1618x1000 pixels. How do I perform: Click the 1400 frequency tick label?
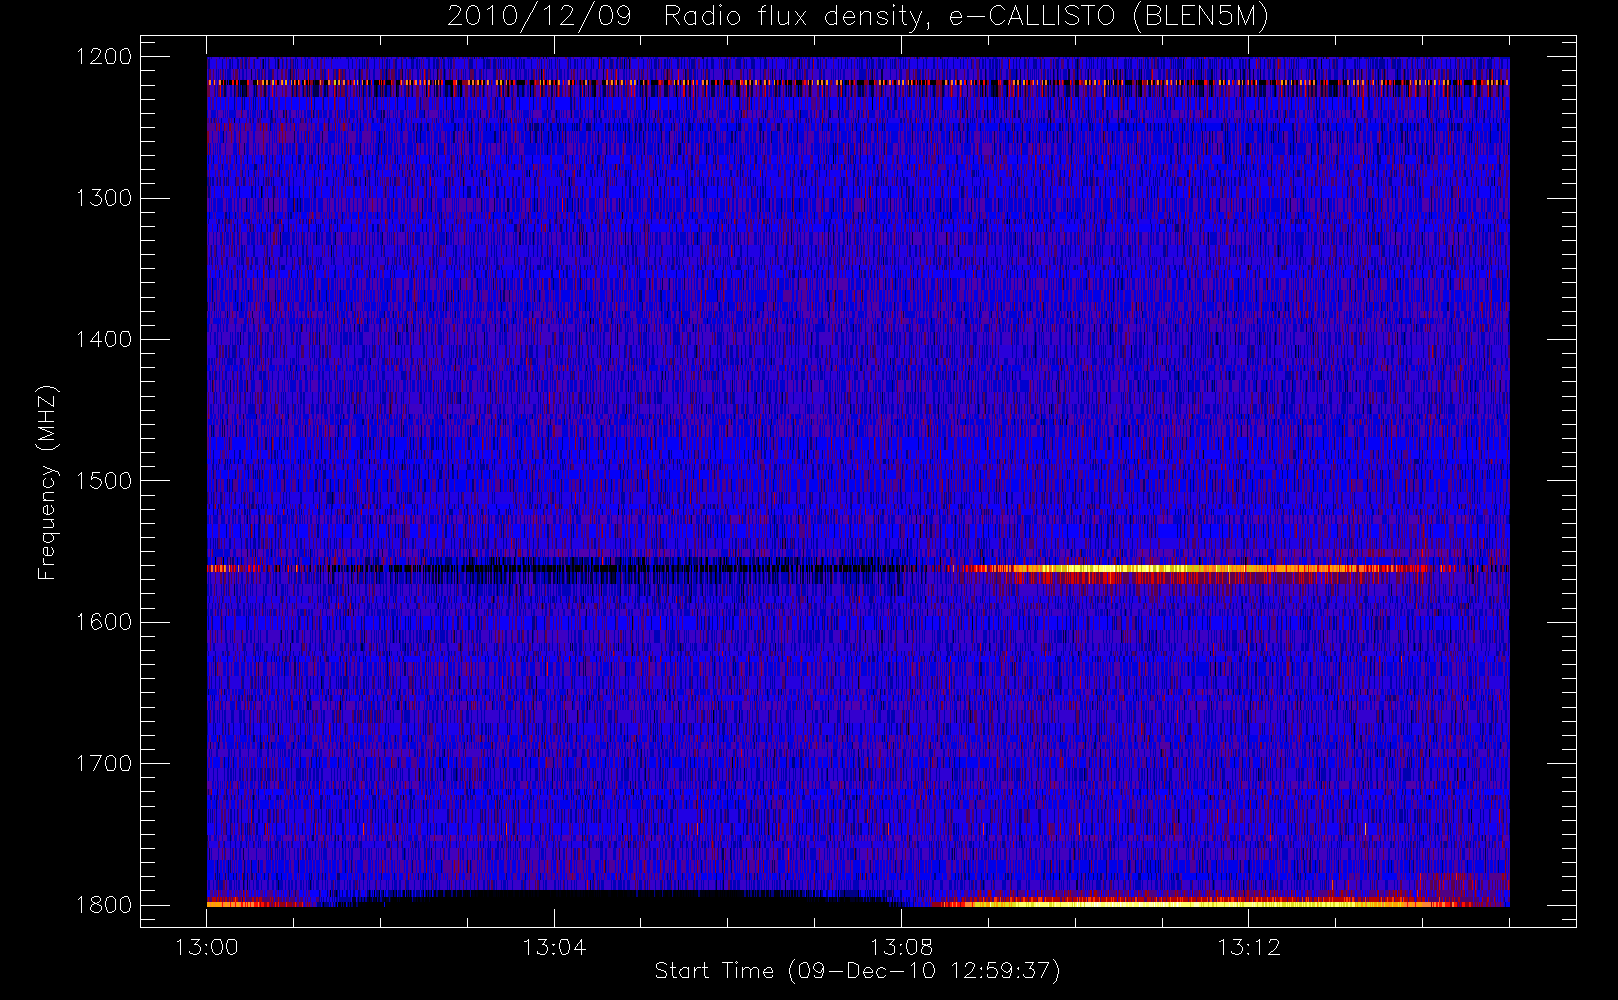[104, 339]
